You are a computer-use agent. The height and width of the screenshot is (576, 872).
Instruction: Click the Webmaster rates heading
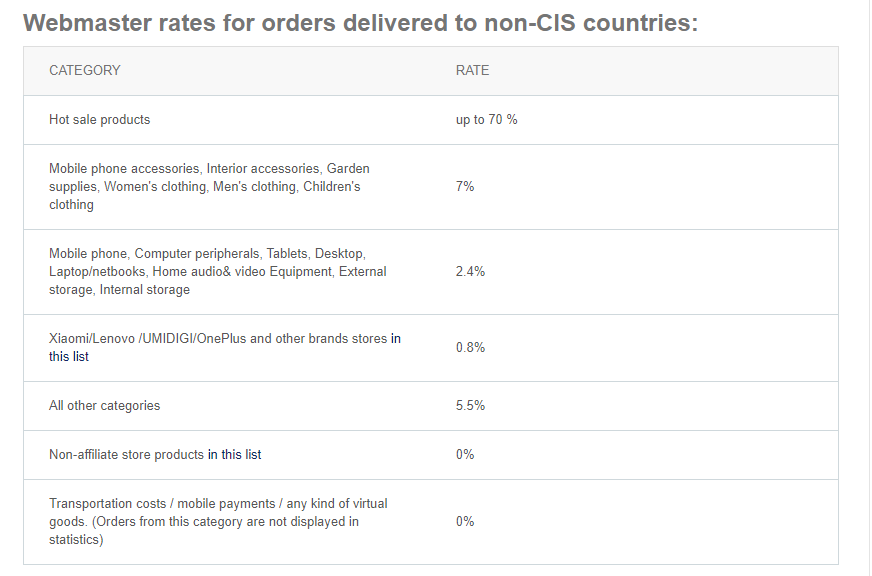[360, 23]
